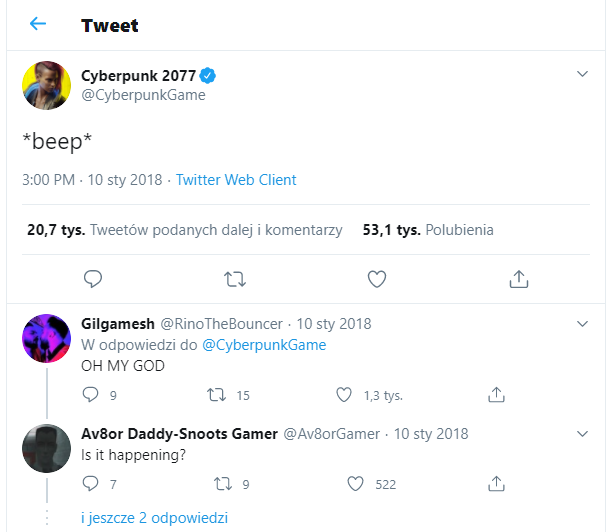View the 20,7 tys. retweets list
This screenshot has width=606, height=532.
pyautogui.click(x=185, y=230)
